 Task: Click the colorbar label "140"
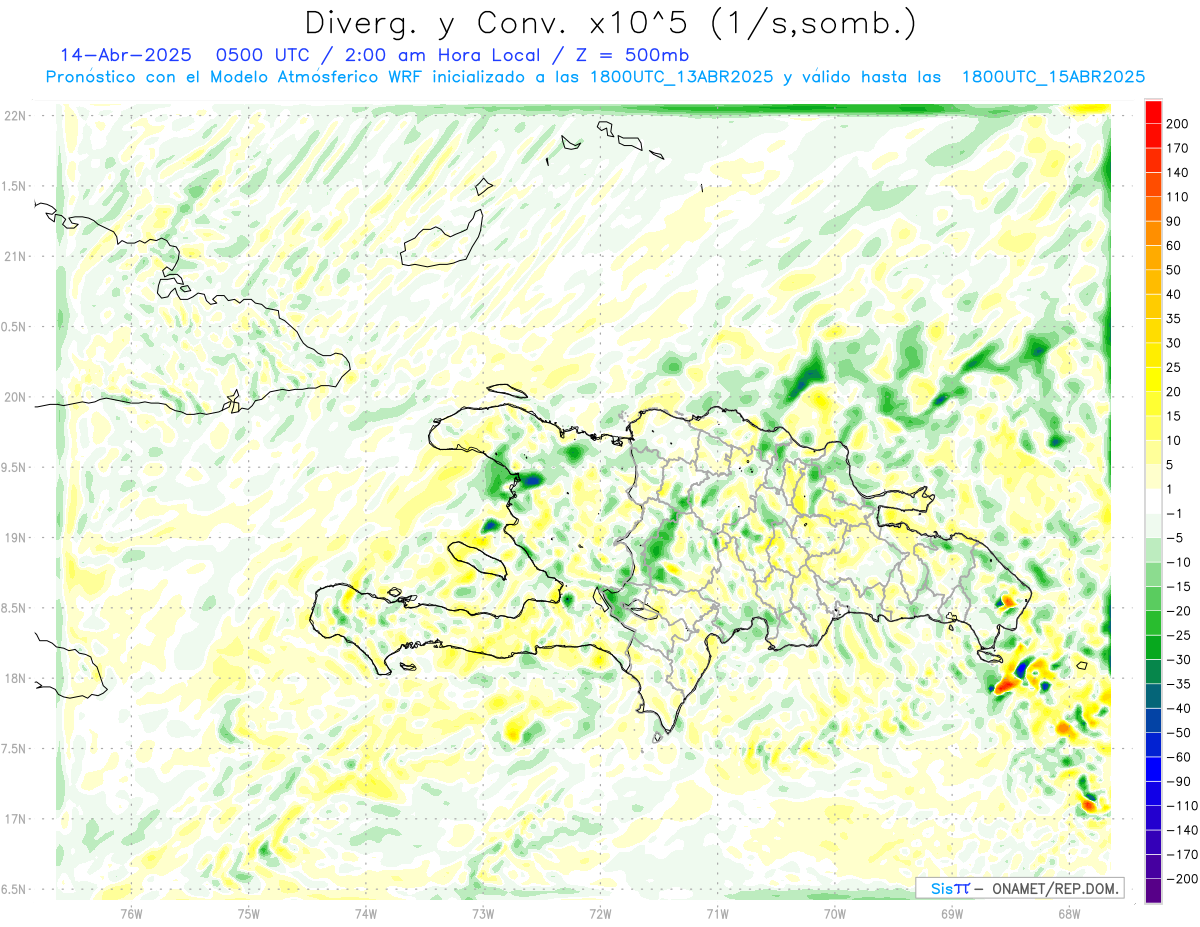click(1177, 173)
